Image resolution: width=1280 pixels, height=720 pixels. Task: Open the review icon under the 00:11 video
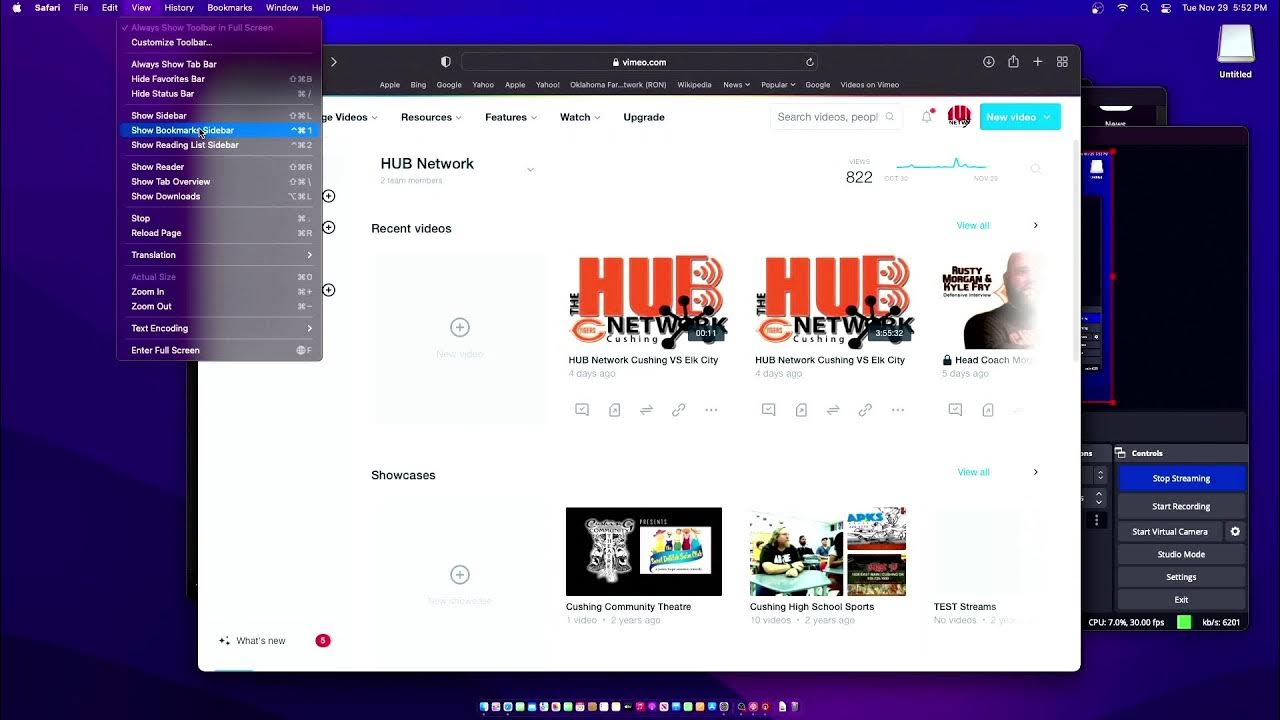[582, 410]
